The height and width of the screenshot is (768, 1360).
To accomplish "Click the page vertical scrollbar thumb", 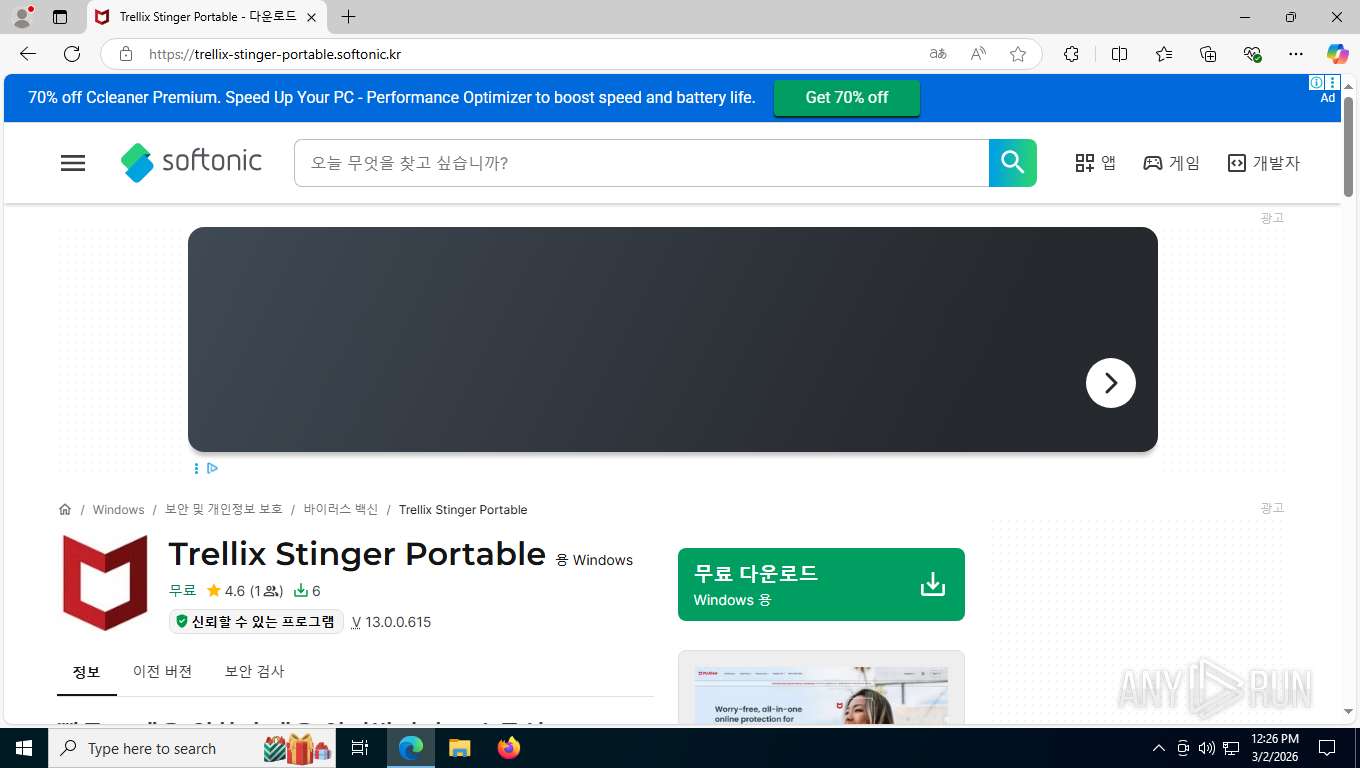I will pos(1348,147).
